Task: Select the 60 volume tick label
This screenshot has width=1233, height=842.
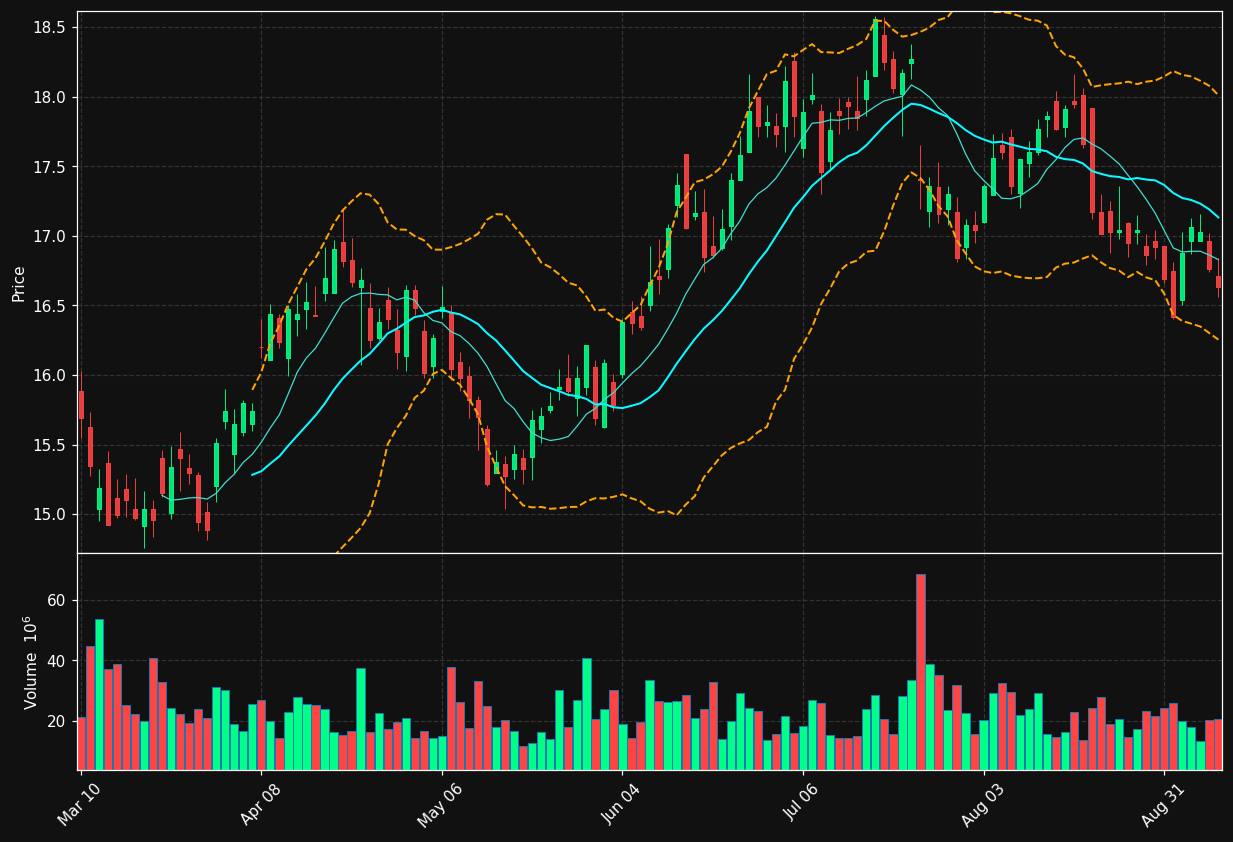Action: coord(57,600)
